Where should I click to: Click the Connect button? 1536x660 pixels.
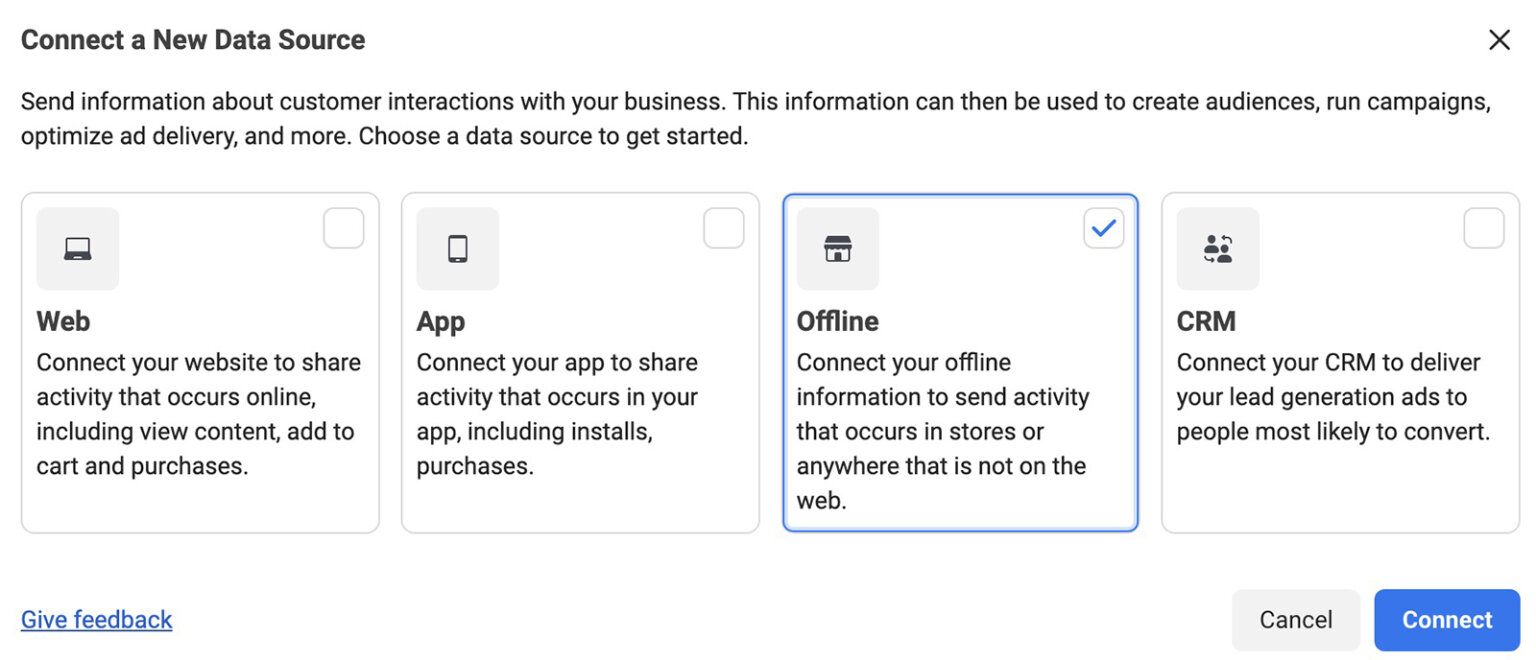(1446, 619)
